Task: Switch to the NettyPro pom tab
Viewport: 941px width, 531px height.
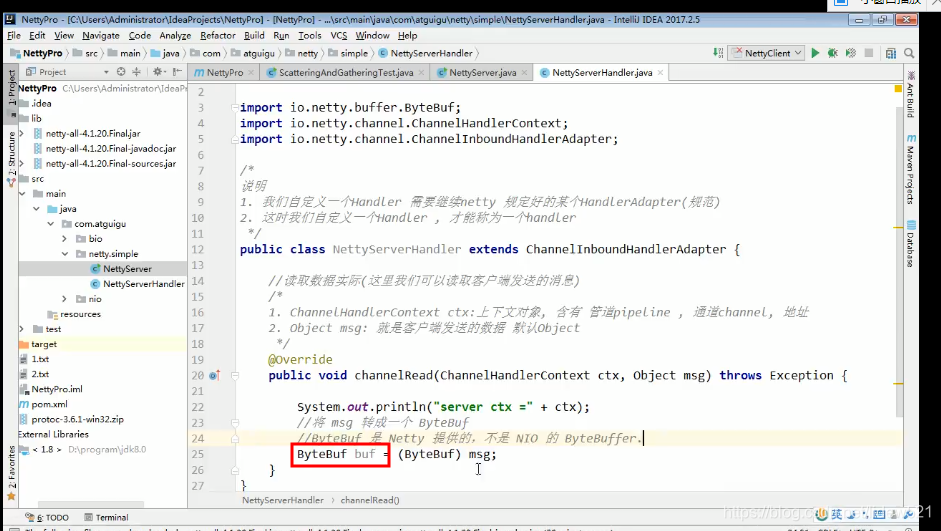Action: coord(223,73)
